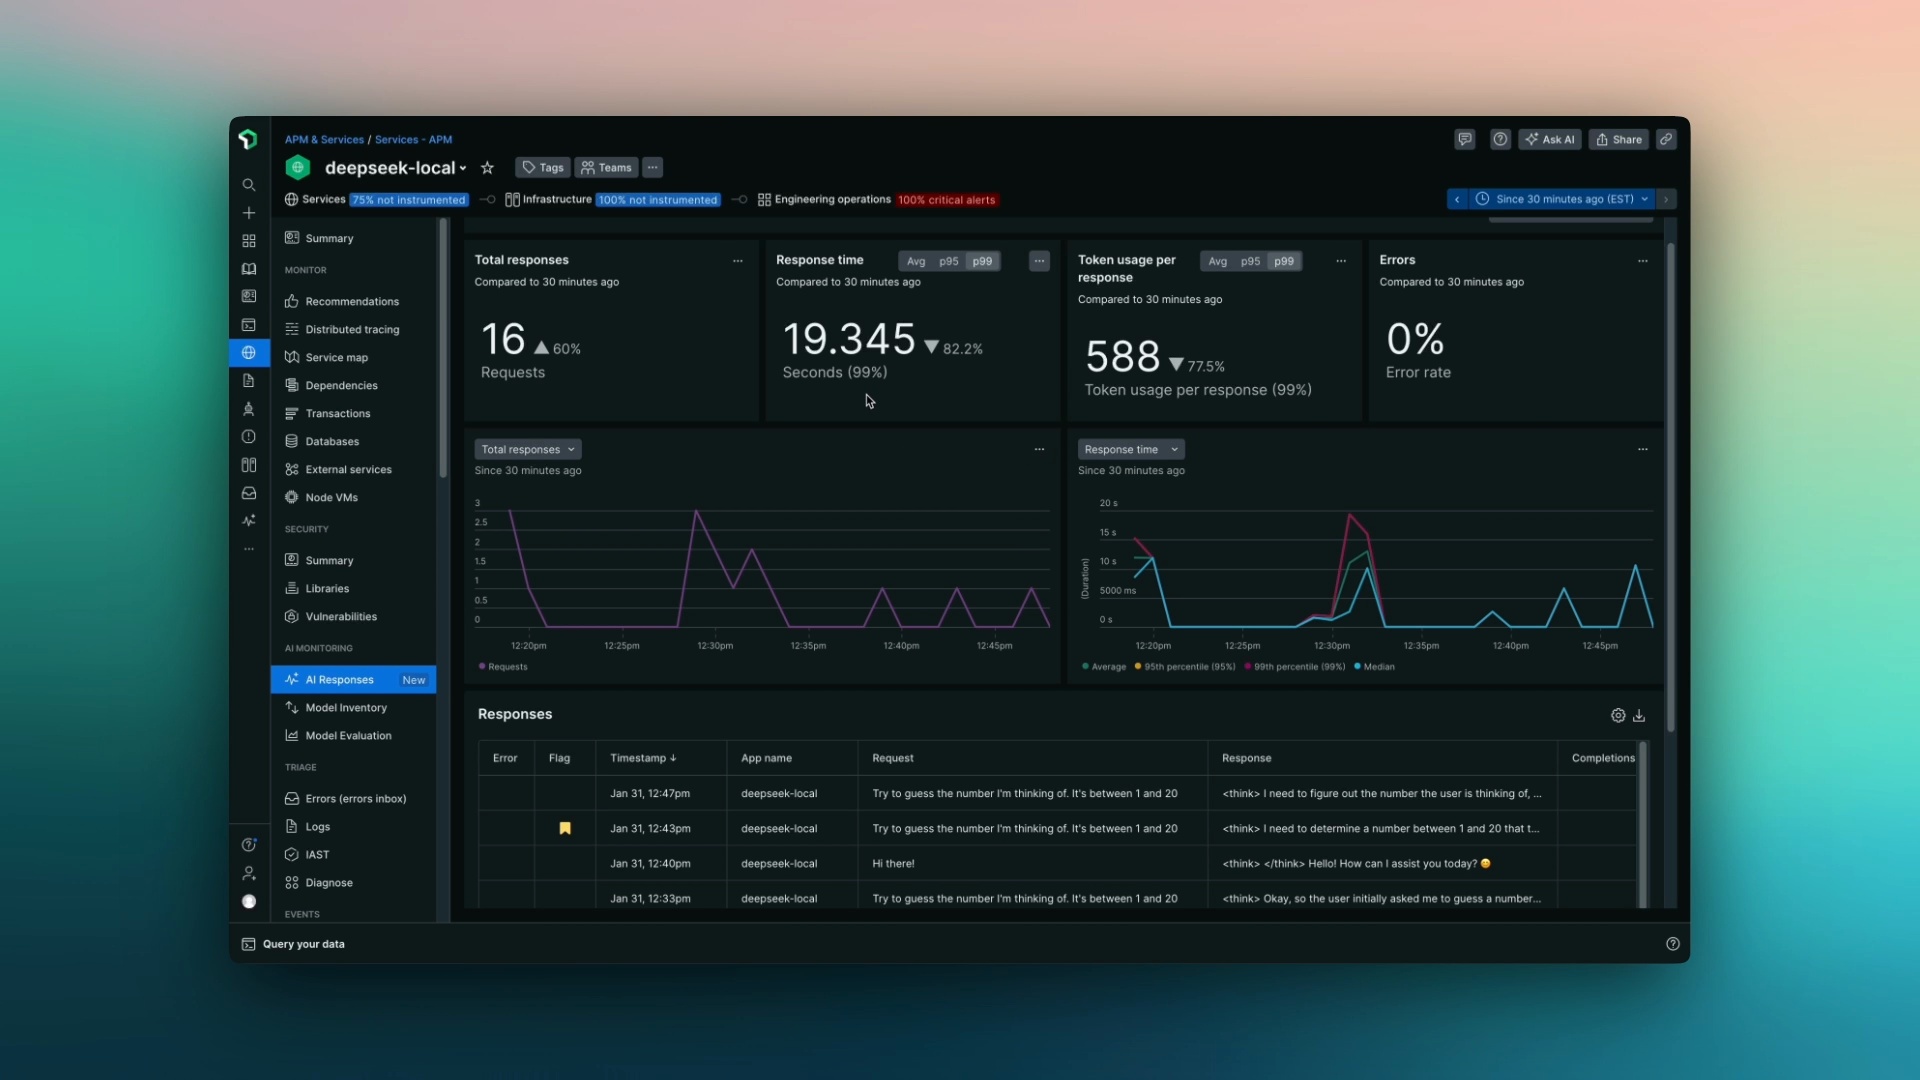Image resolution: width=1920 pixels, height=1080 pixels.
Task: Go to Distributed tracing page
Action: coord(352,330)
